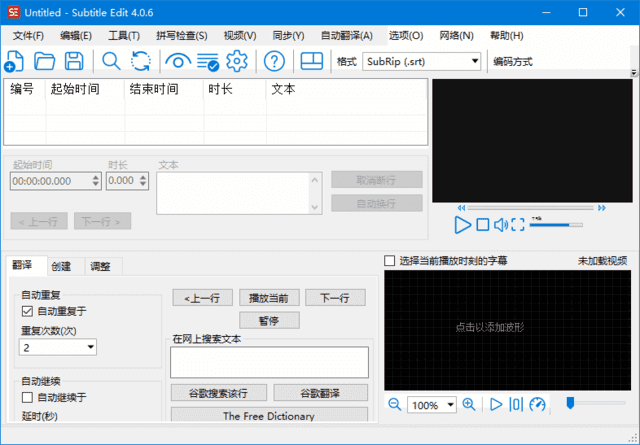Adjust the video volume slider

click(556, 225)
